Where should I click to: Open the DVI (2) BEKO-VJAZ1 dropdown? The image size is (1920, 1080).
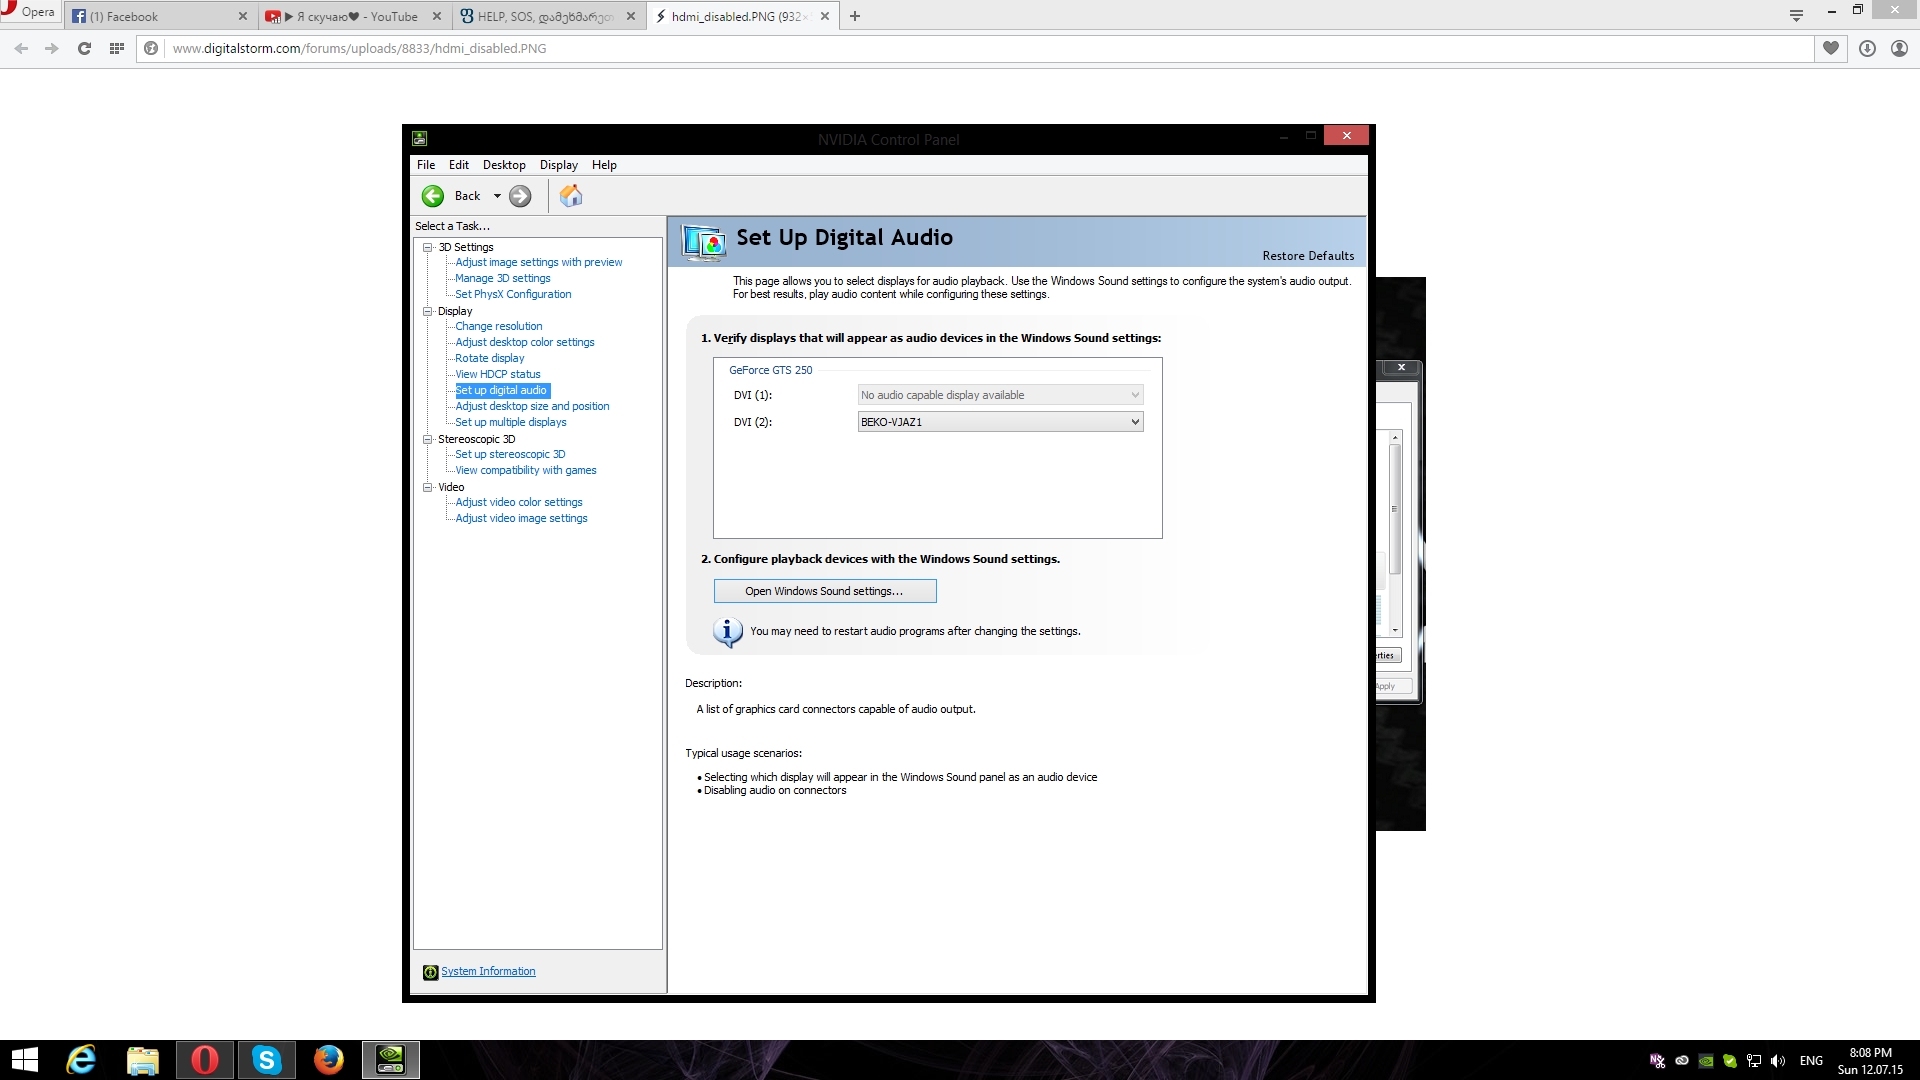tap(1000, 422)
